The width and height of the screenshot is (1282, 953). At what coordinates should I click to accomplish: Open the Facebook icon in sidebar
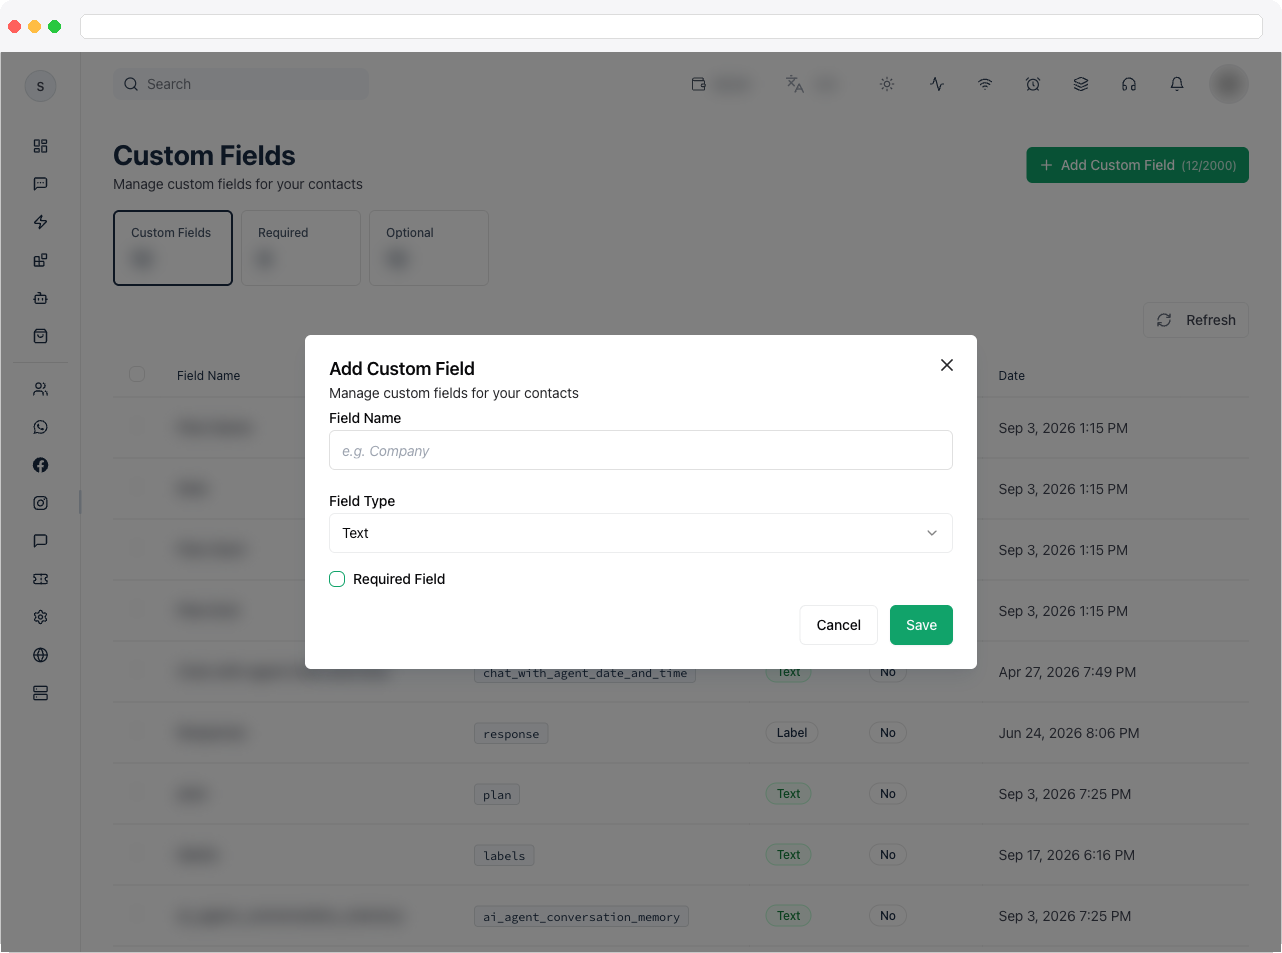40,465
